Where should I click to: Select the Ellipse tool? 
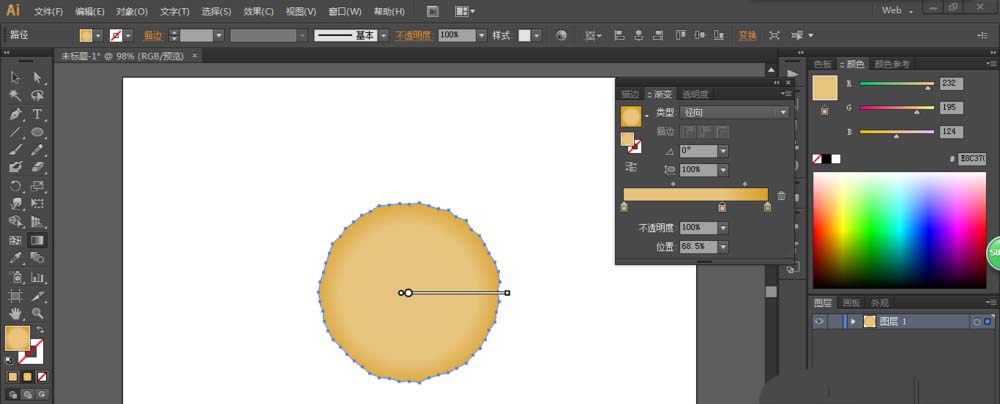tap(38, 132)
